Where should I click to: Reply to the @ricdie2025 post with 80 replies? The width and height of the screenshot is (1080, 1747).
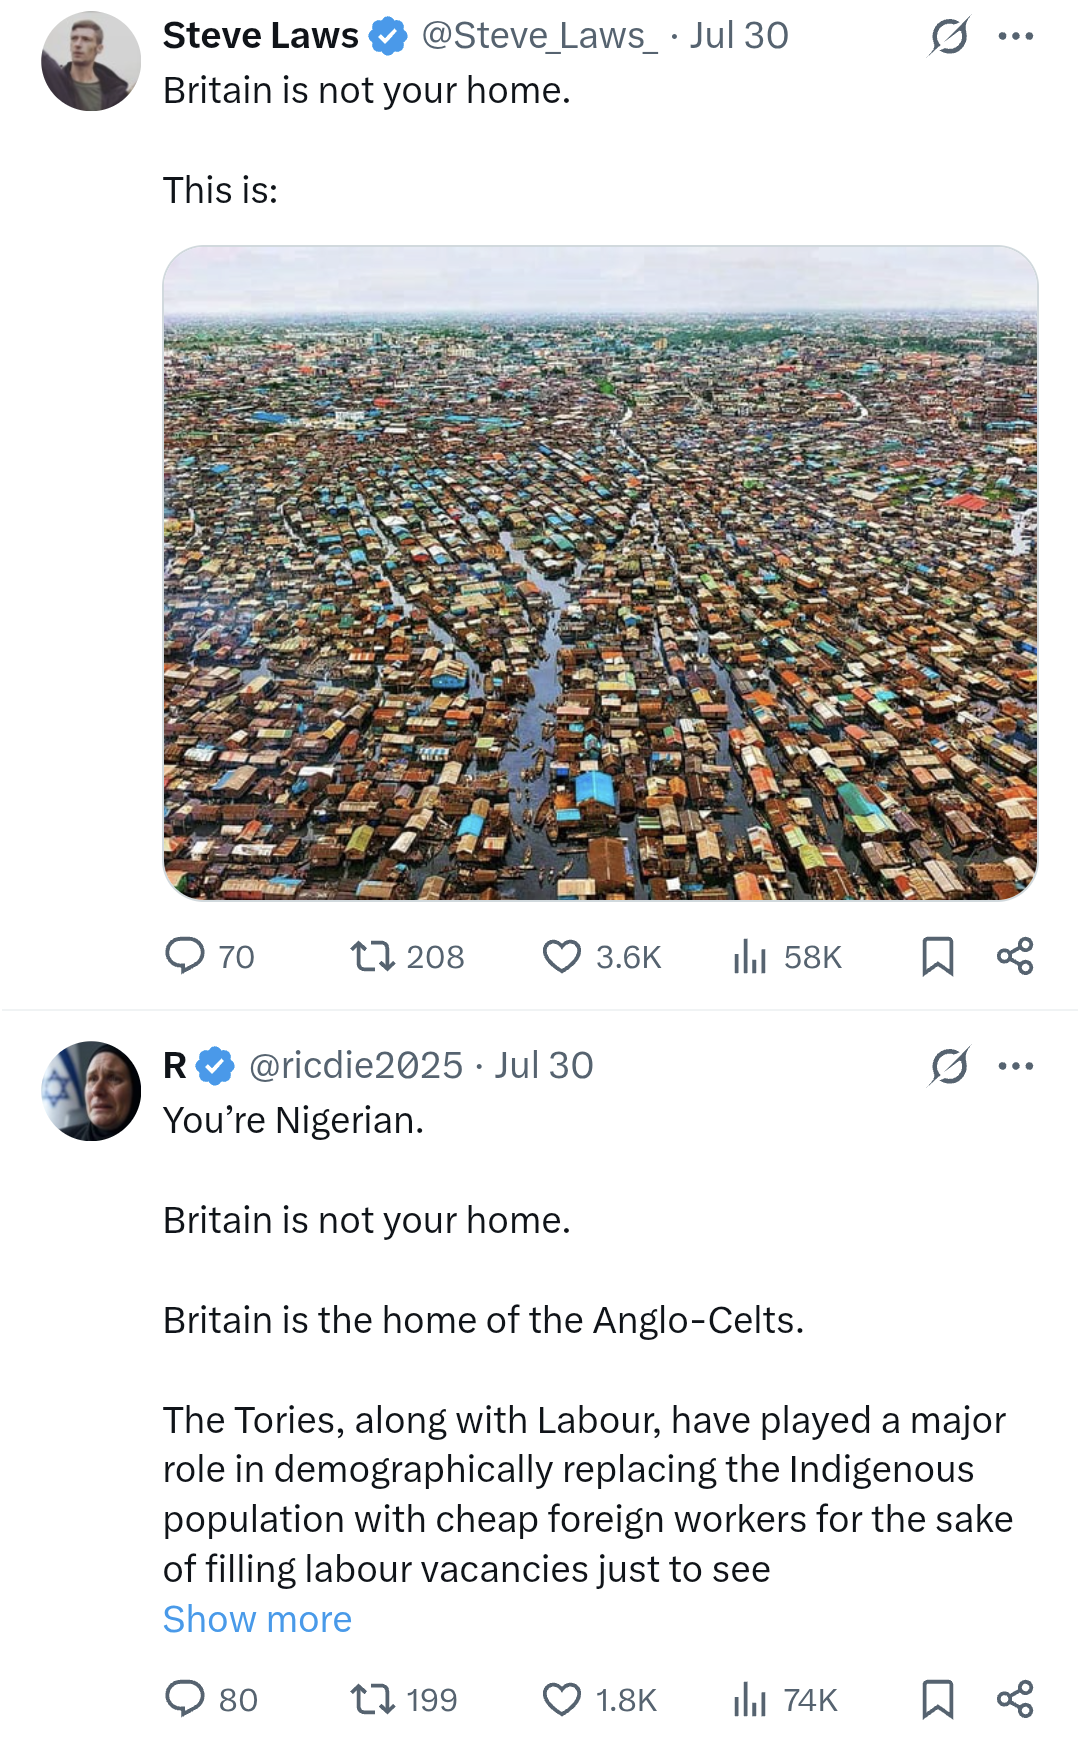(211, 1699)
